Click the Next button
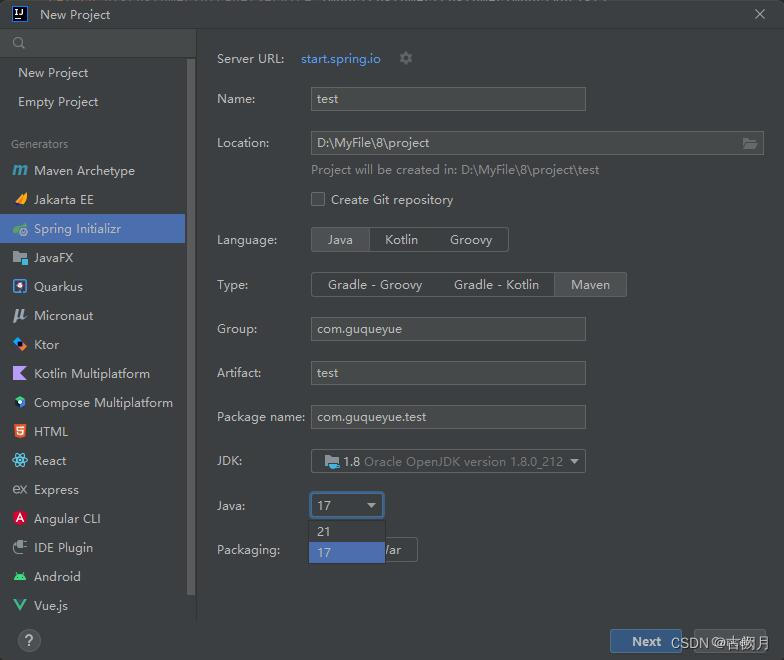Screen dimensions: 784x660 [x=646, y=641]
